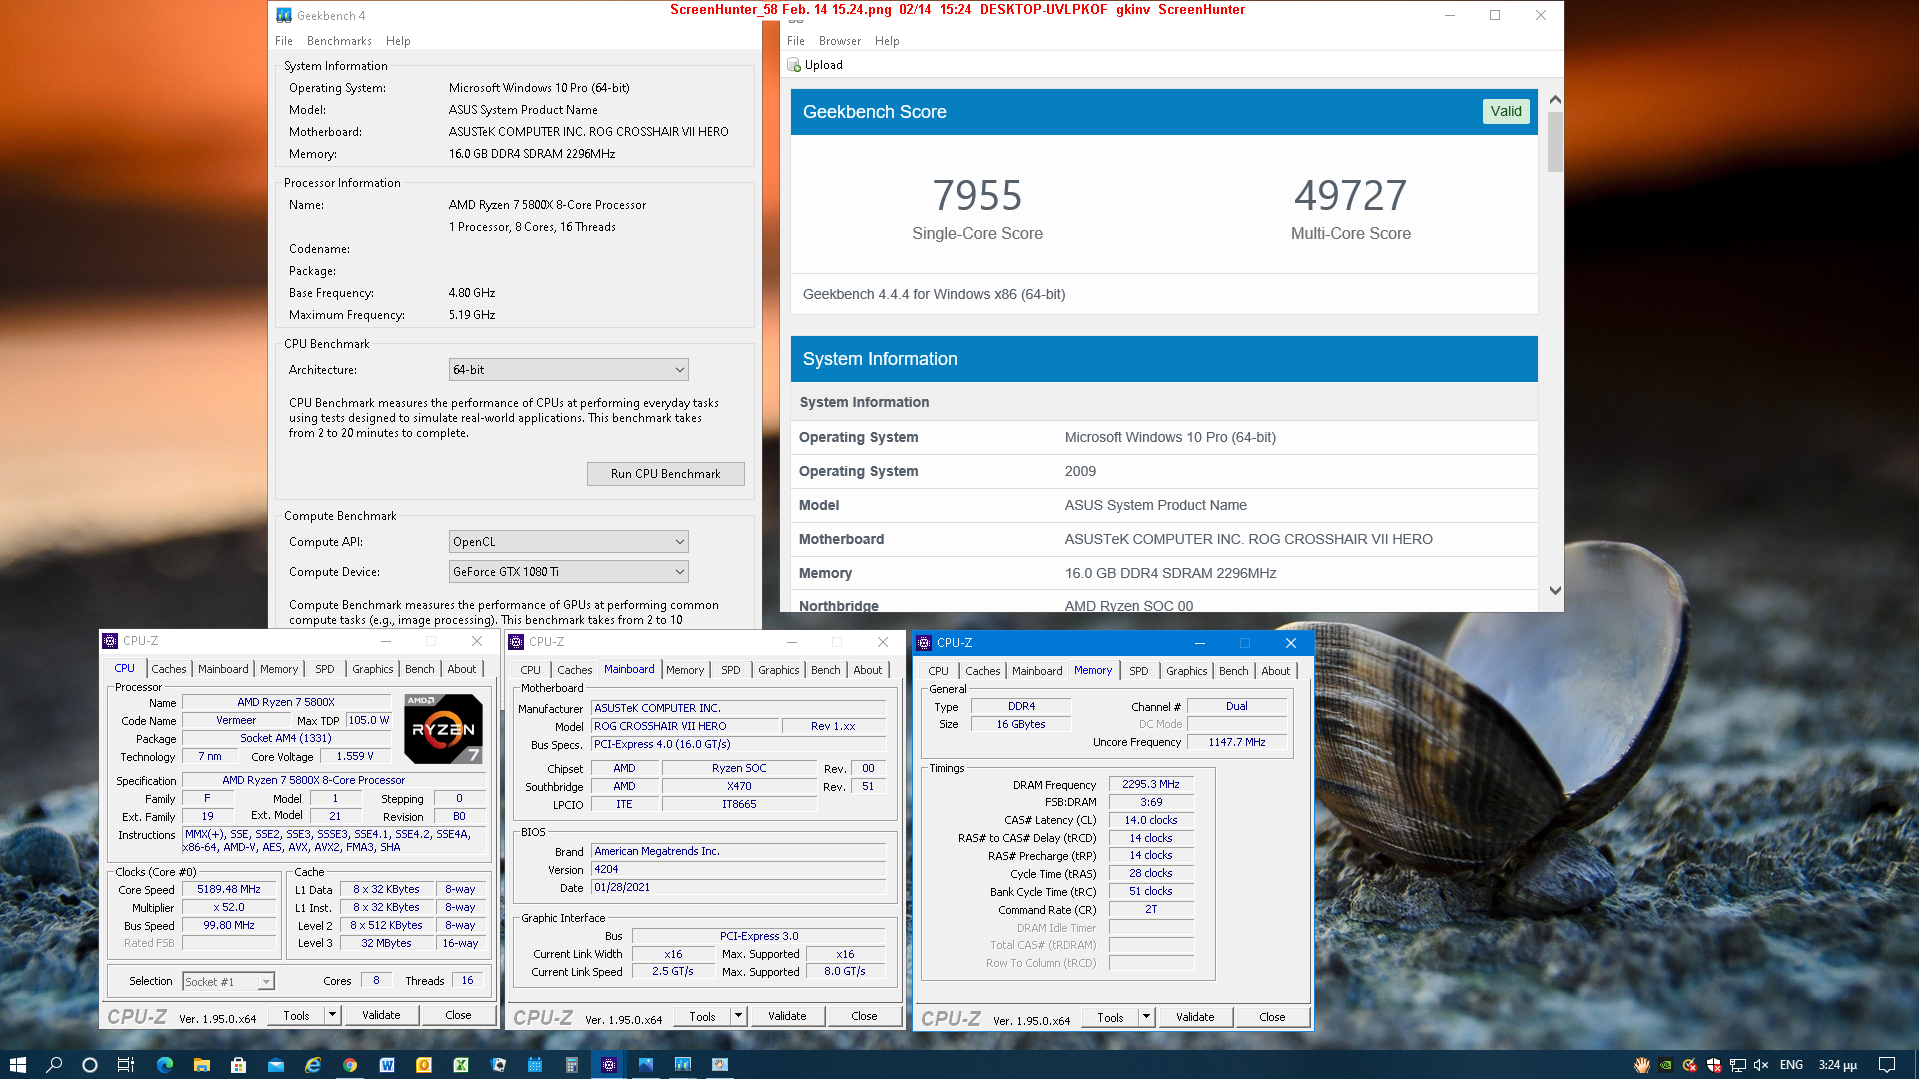Open the About tab in the CPU-Z Memory window
The height and width of the screenshot is (1079, 1919).
click(1275, 671)
